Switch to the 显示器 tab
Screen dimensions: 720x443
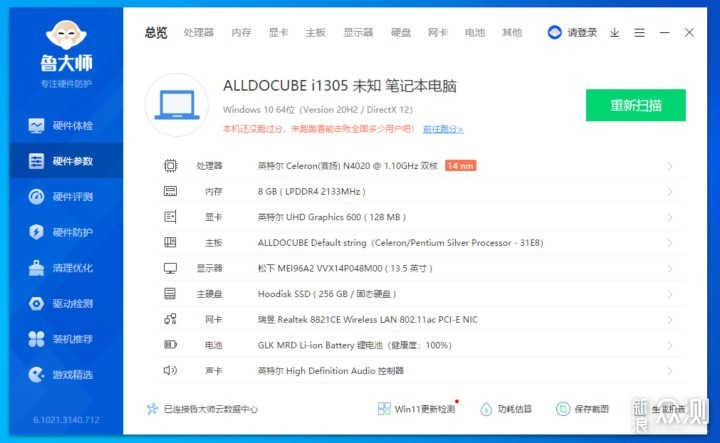[358, 33]
